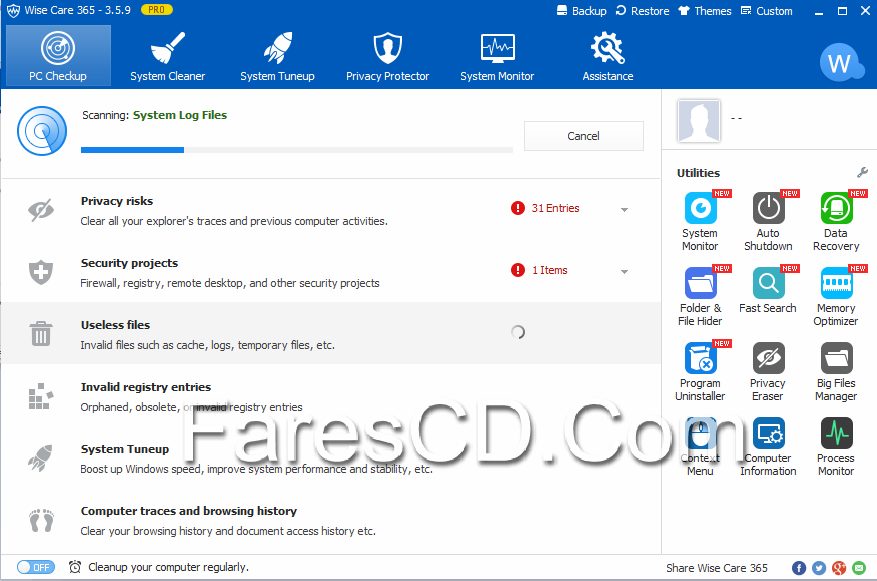The image size is (877, 581).
Task: Click the System Tuneup row rocket icon
Action: point(41,459)
